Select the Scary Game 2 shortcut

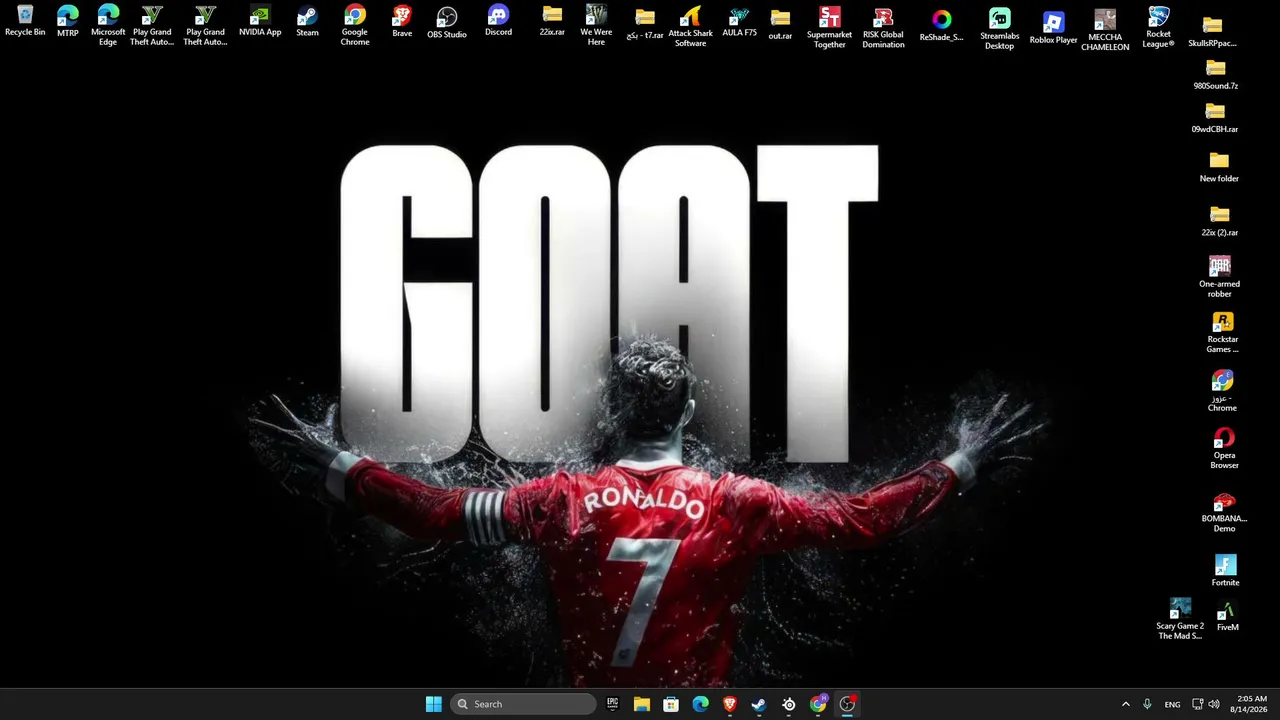1180,619
